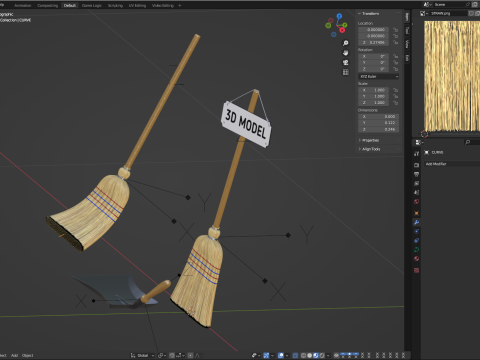Viewport: 480px width, 360px height.
Task: Open the green Object Constraints tab icon
Action: (416, 249)
